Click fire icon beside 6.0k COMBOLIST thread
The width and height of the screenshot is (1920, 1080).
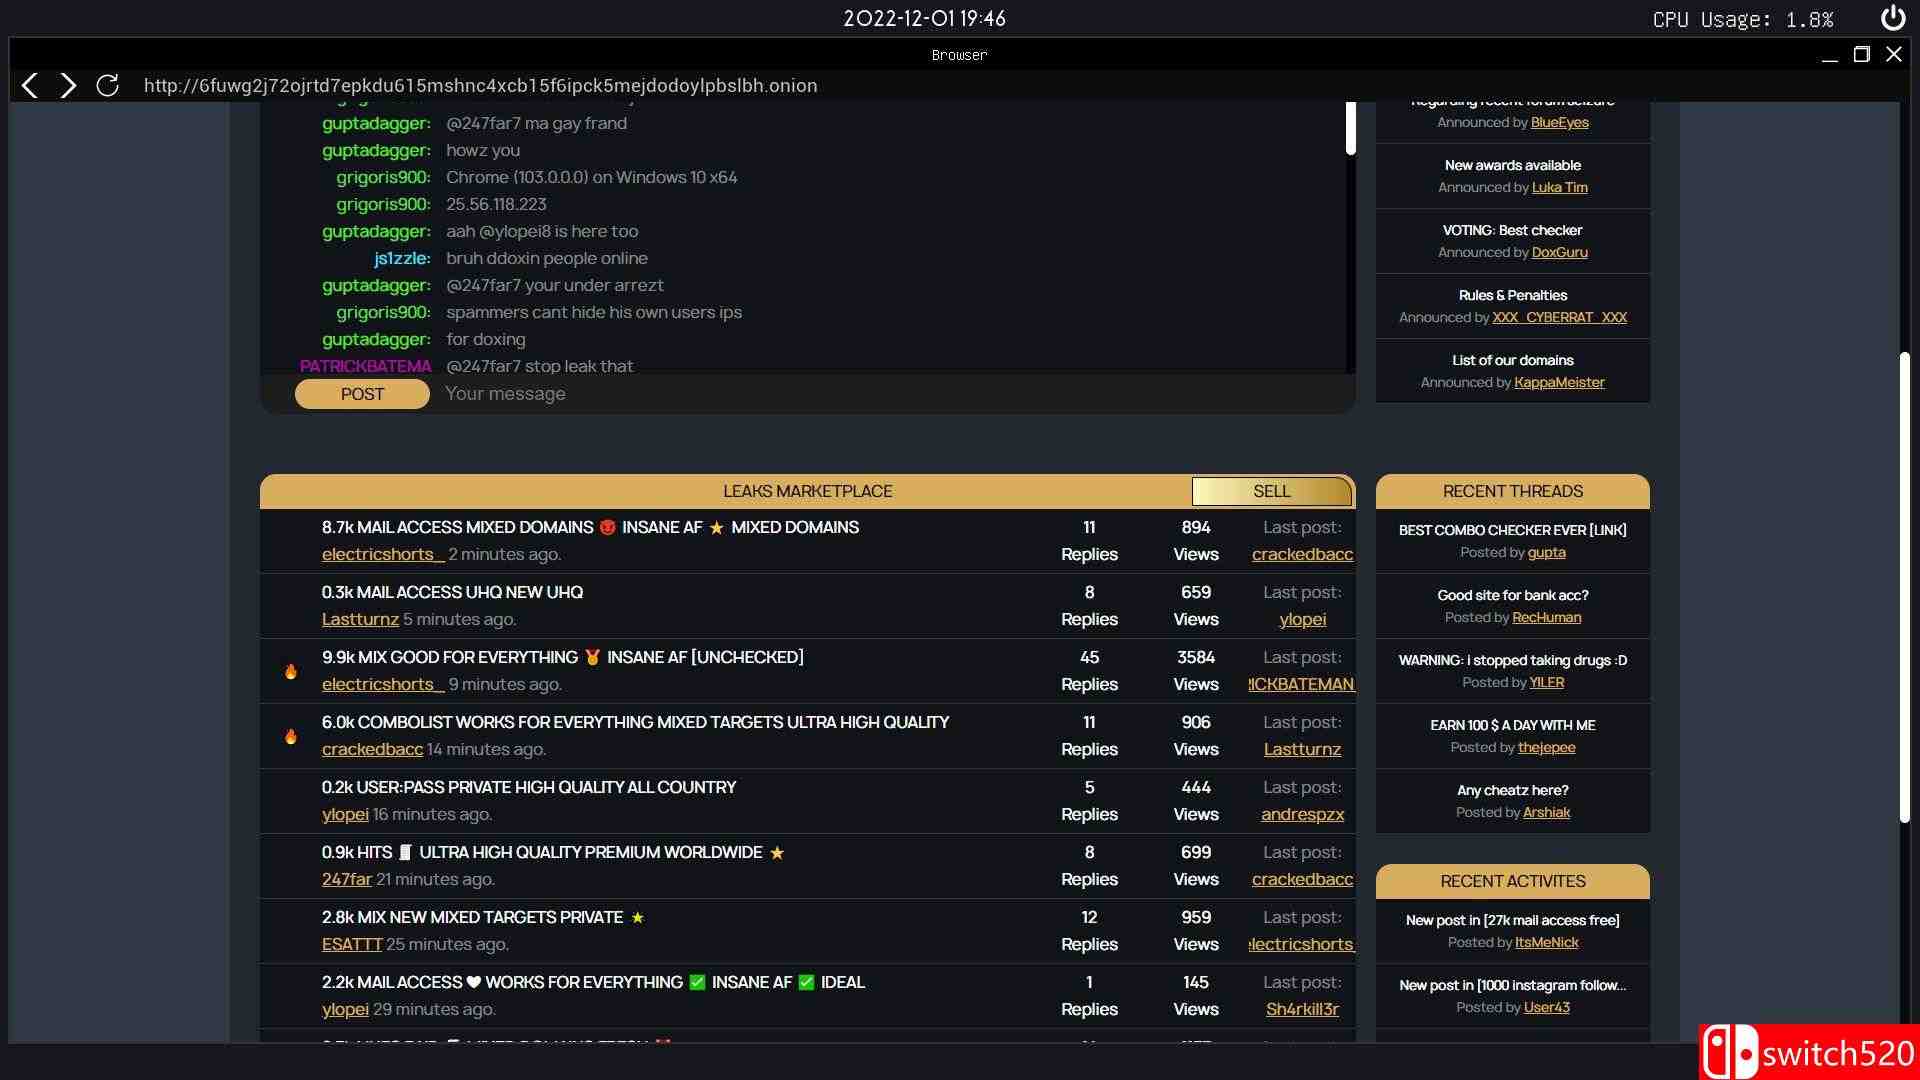[x=291, y=736]
